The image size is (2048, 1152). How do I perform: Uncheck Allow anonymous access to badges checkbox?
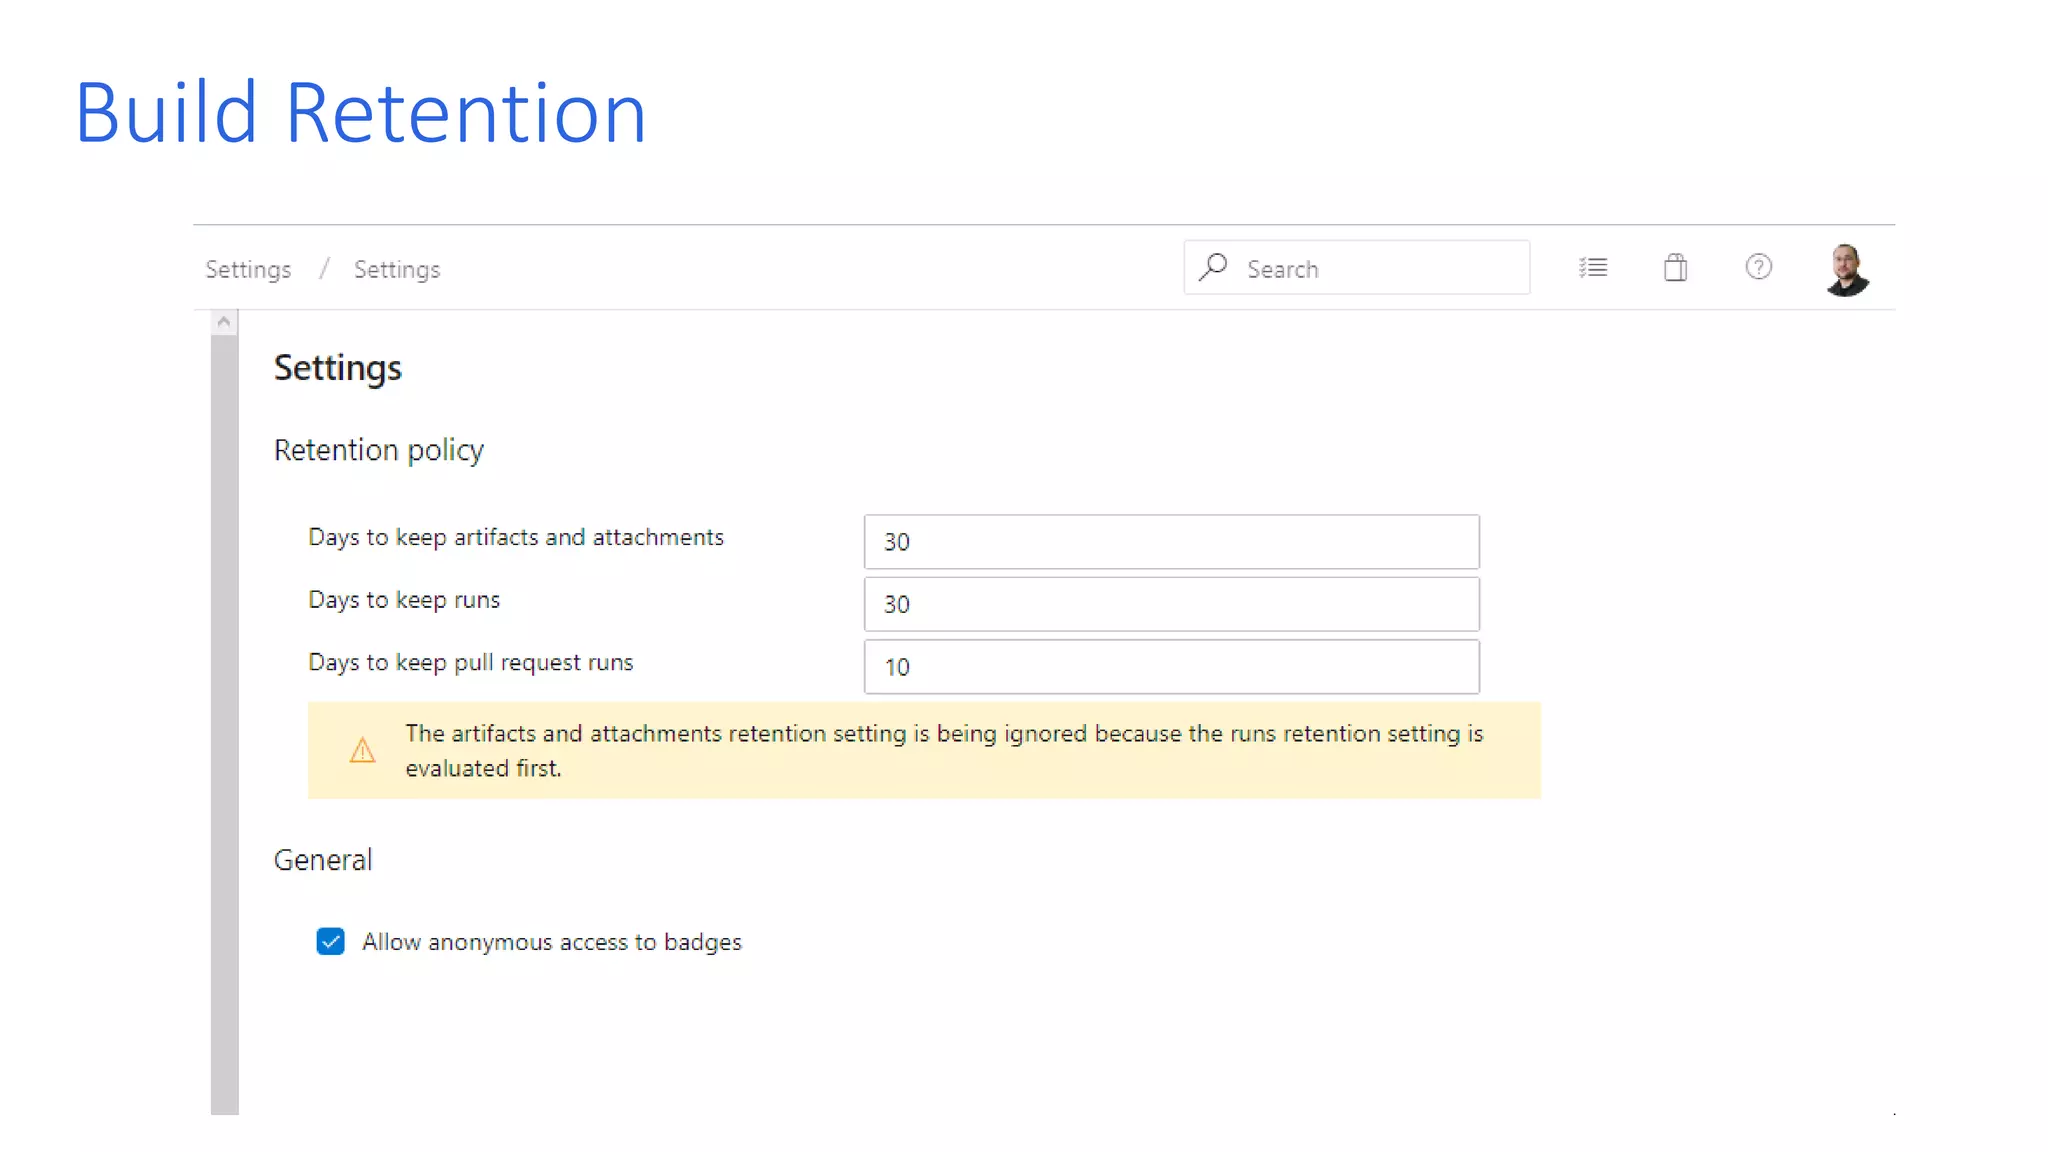pos(331,941)
